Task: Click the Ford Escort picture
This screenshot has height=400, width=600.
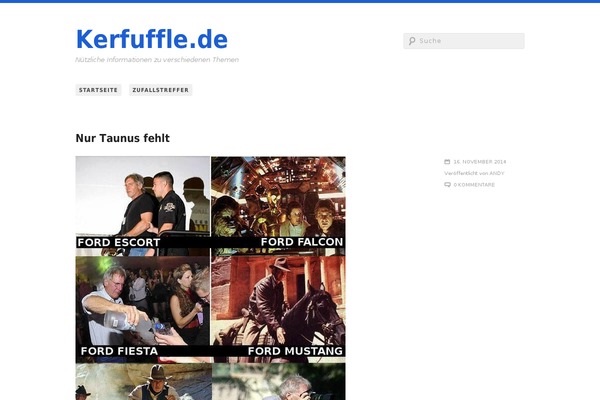Action: click(143, 206)
